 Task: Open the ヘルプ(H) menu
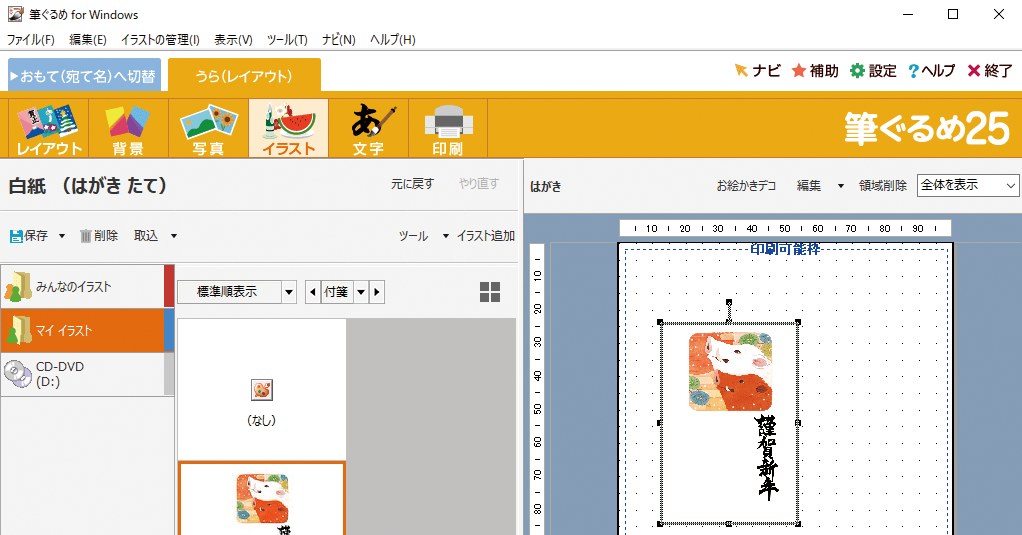[393, 40]
